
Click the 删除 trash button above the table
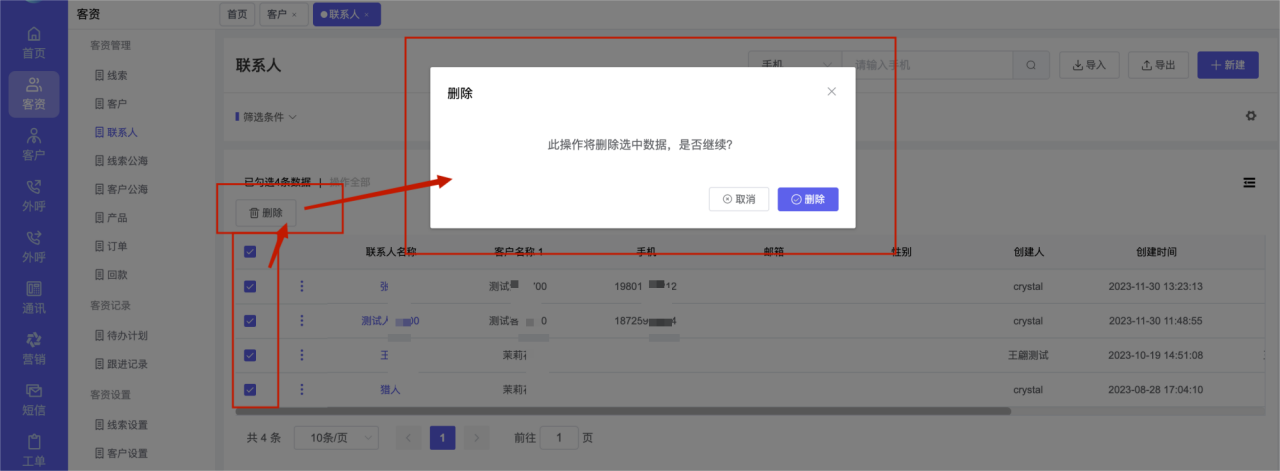coord(266,213)
